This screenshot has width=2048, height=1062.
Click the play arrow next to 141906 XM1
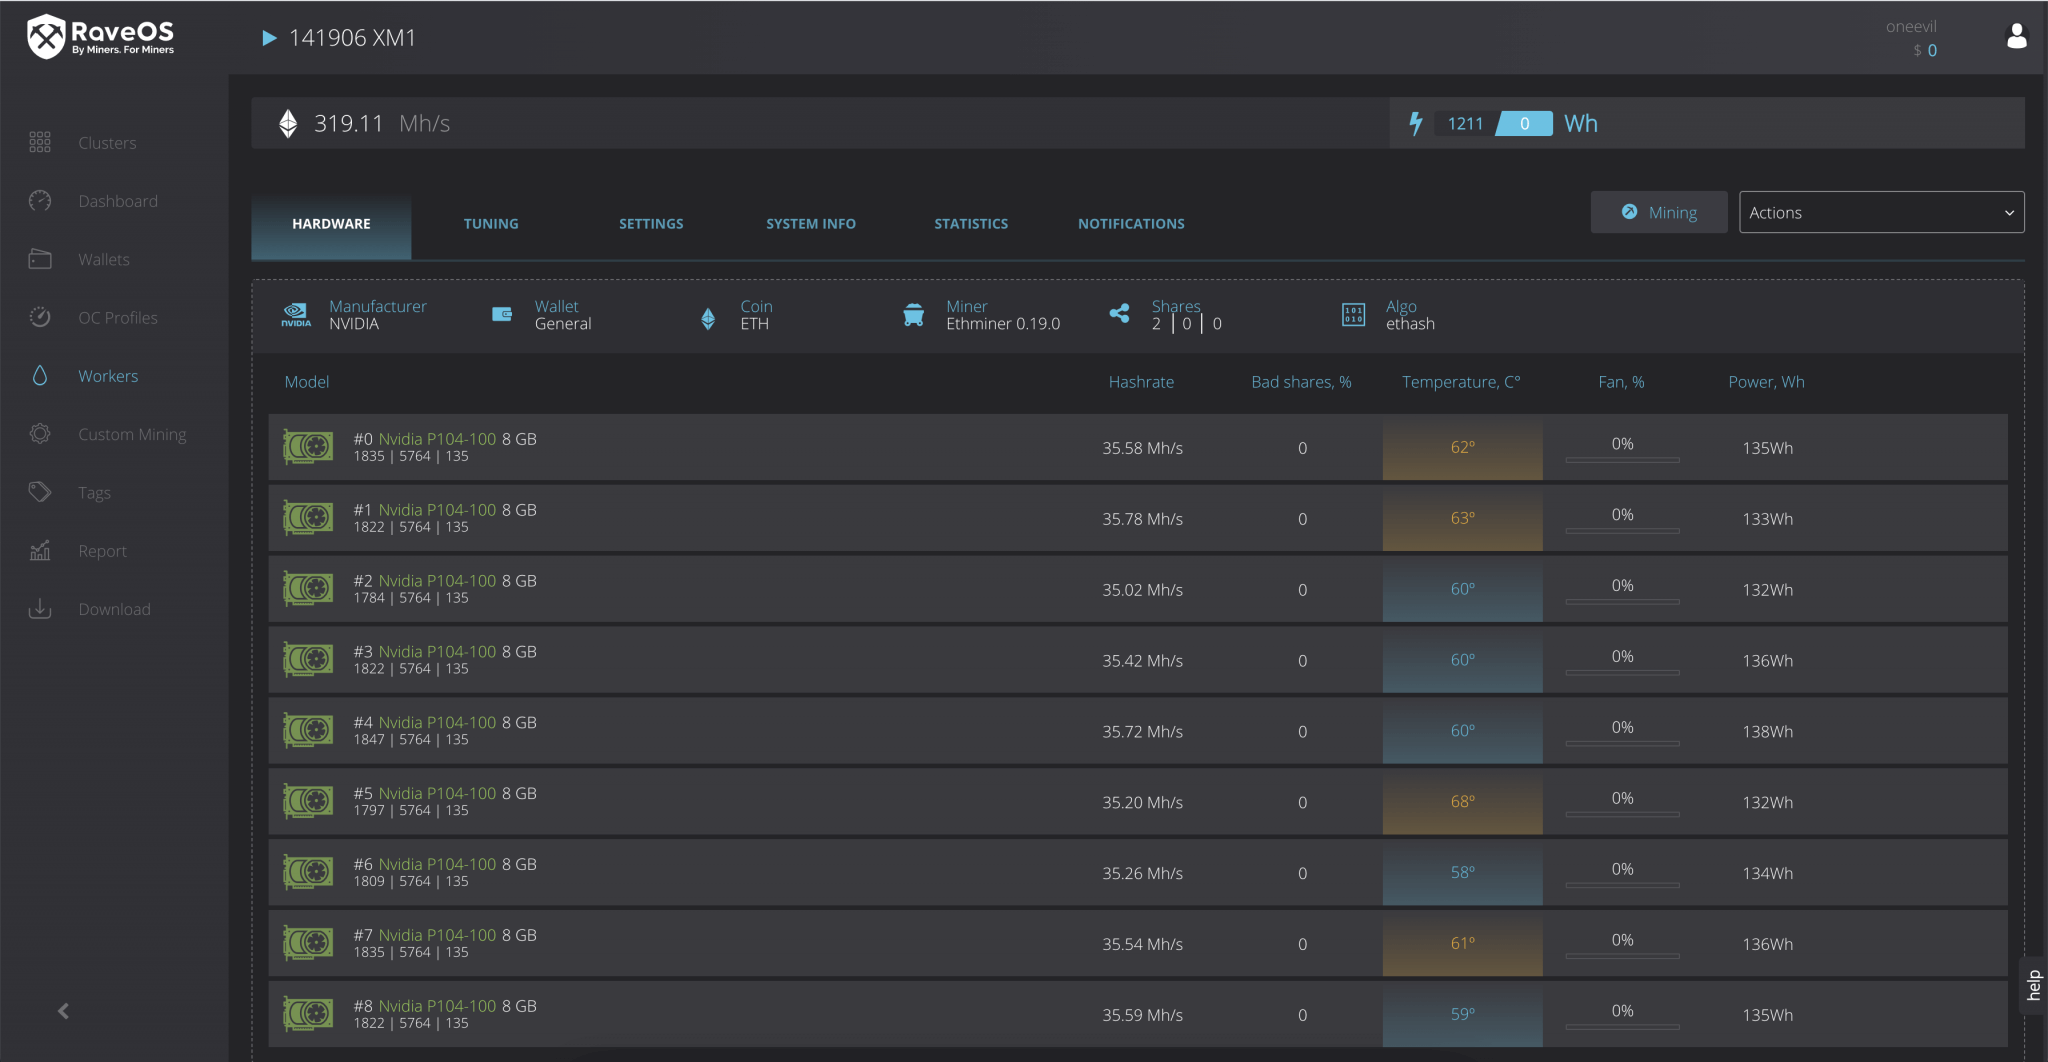(x=268, y=37)
